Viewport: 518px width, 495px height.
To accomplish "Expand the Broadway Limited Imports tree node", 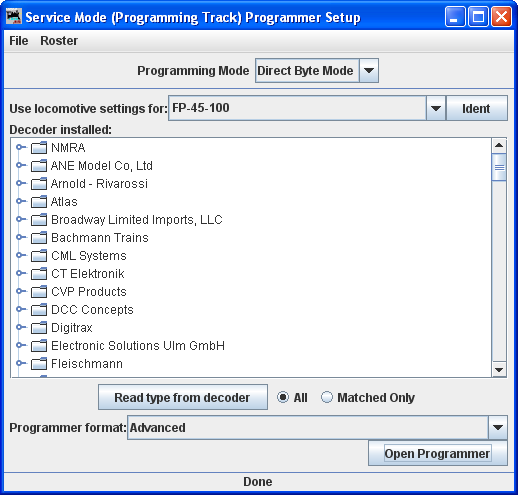I will [x=21, y=219].
